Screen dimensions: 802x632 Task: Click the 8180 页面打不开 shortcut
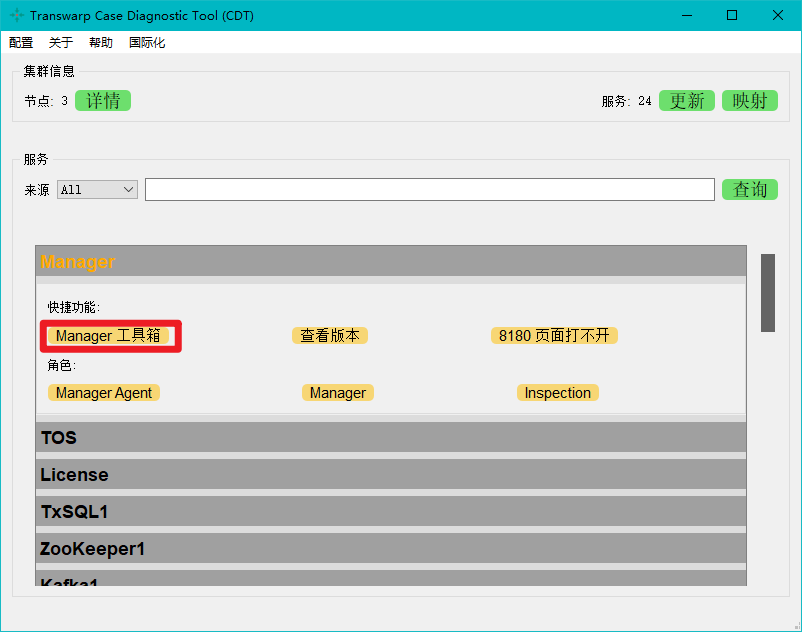point(554,335)
